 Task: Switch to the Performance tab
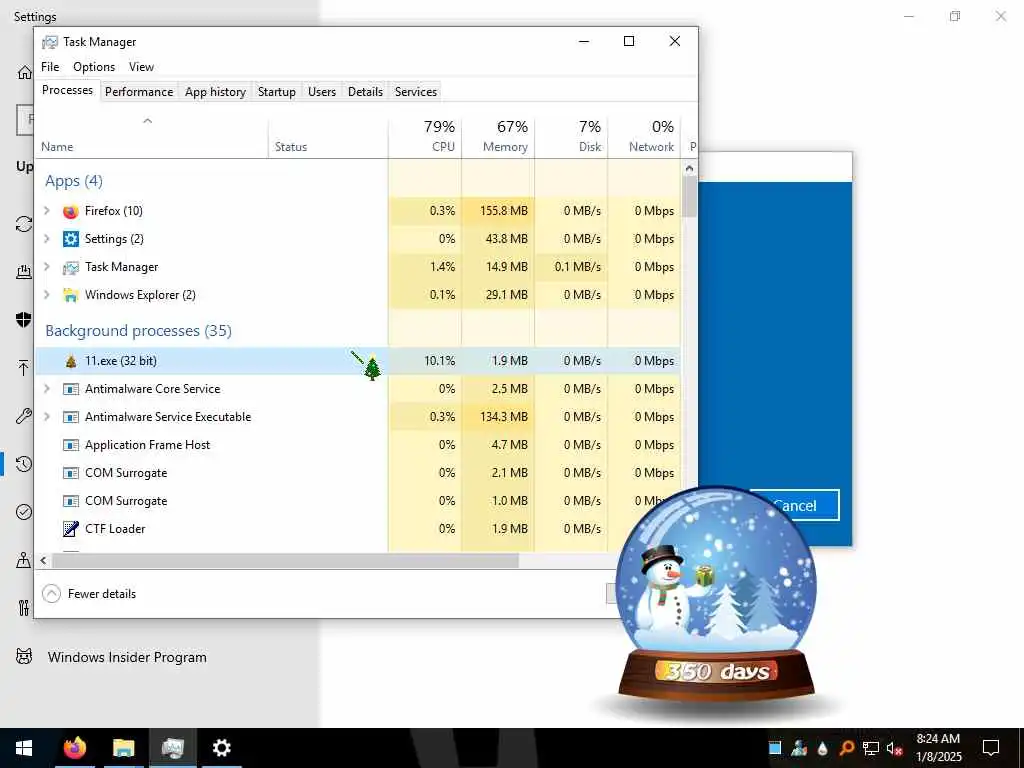tap(139, 92)
